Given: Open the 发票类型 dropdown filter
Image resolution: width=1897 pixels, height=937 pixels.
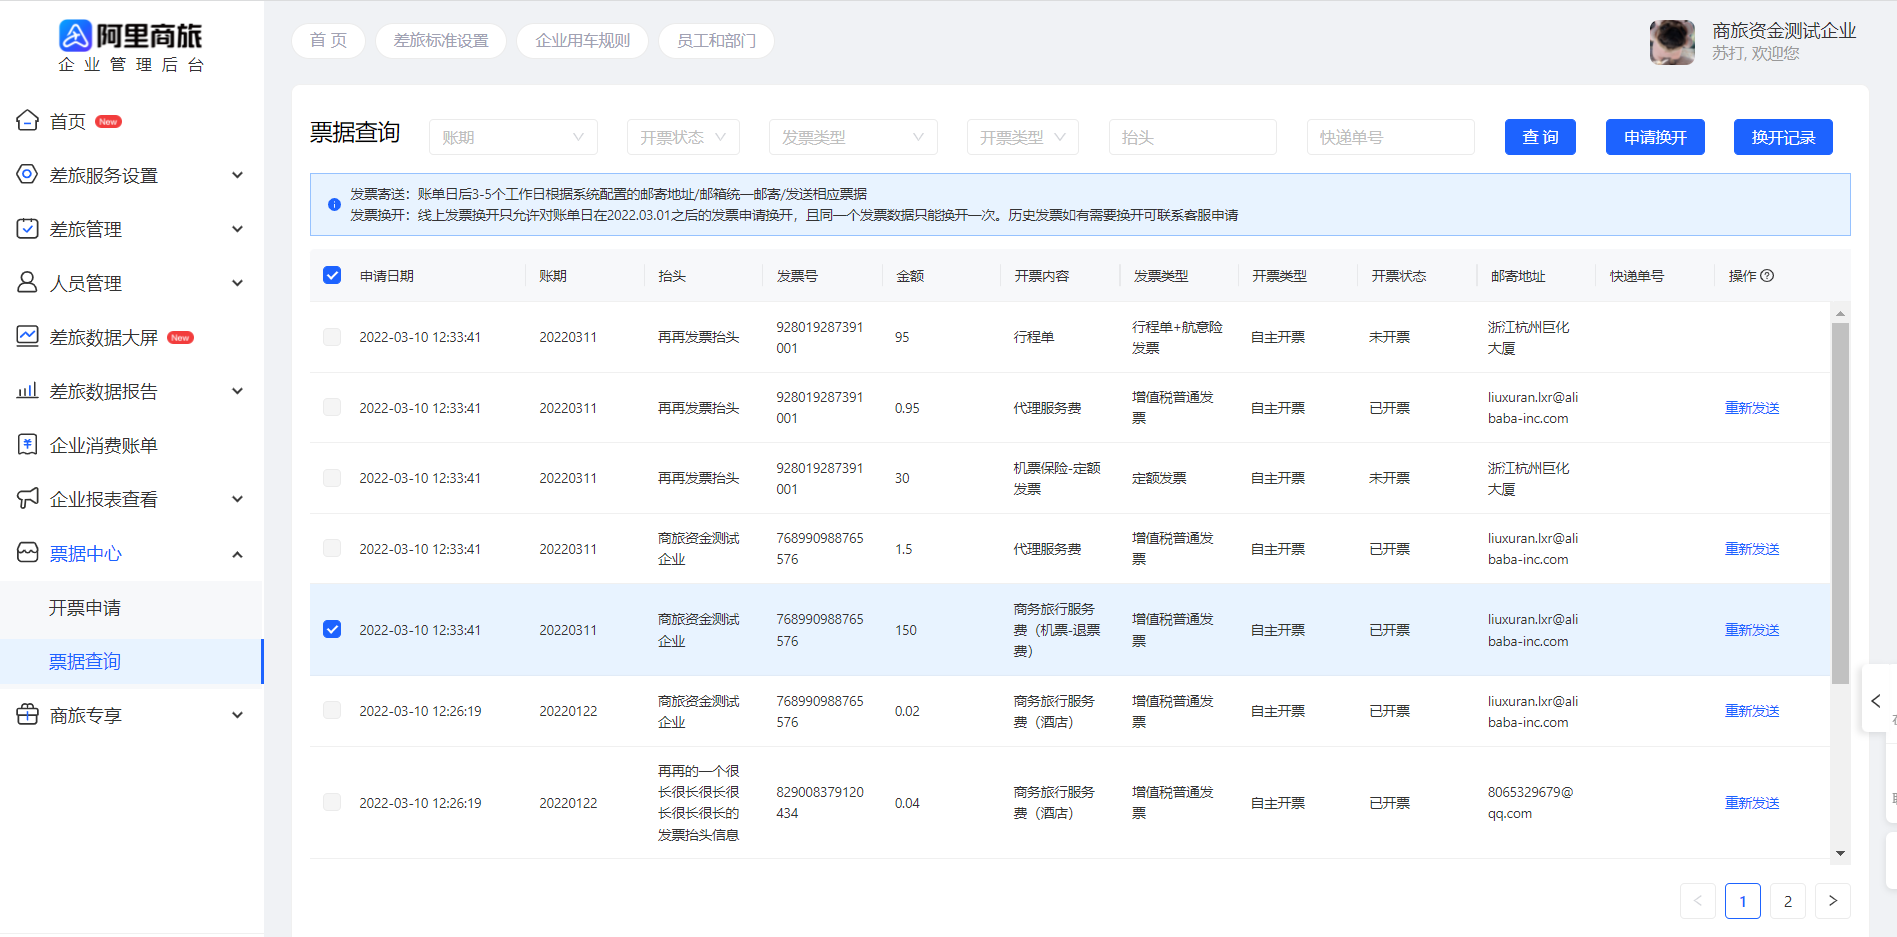Looking at the screenshot, I should (853, 137).
